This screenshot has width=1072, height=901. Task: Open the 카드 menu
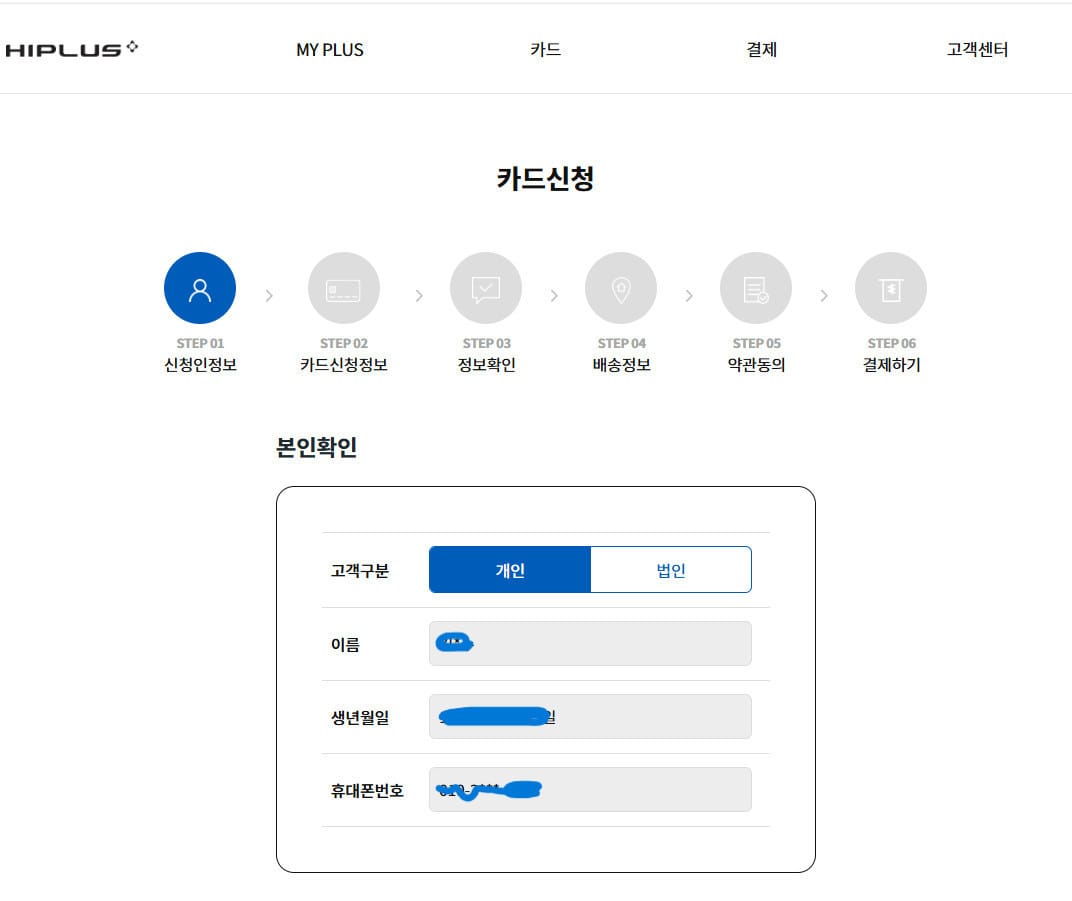click(545, 50)
